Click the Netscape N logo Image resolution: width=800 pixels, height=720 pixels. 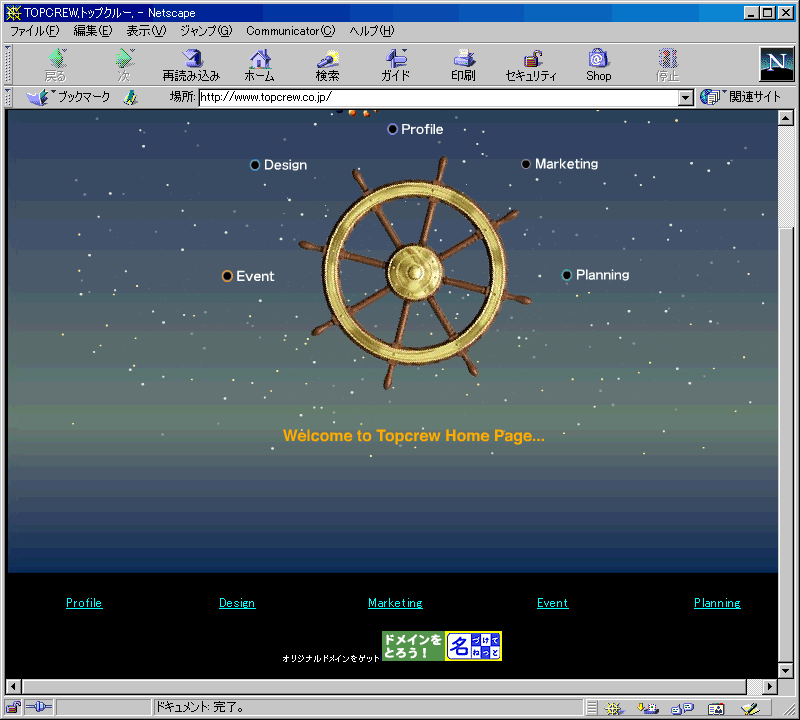point(777,64)
